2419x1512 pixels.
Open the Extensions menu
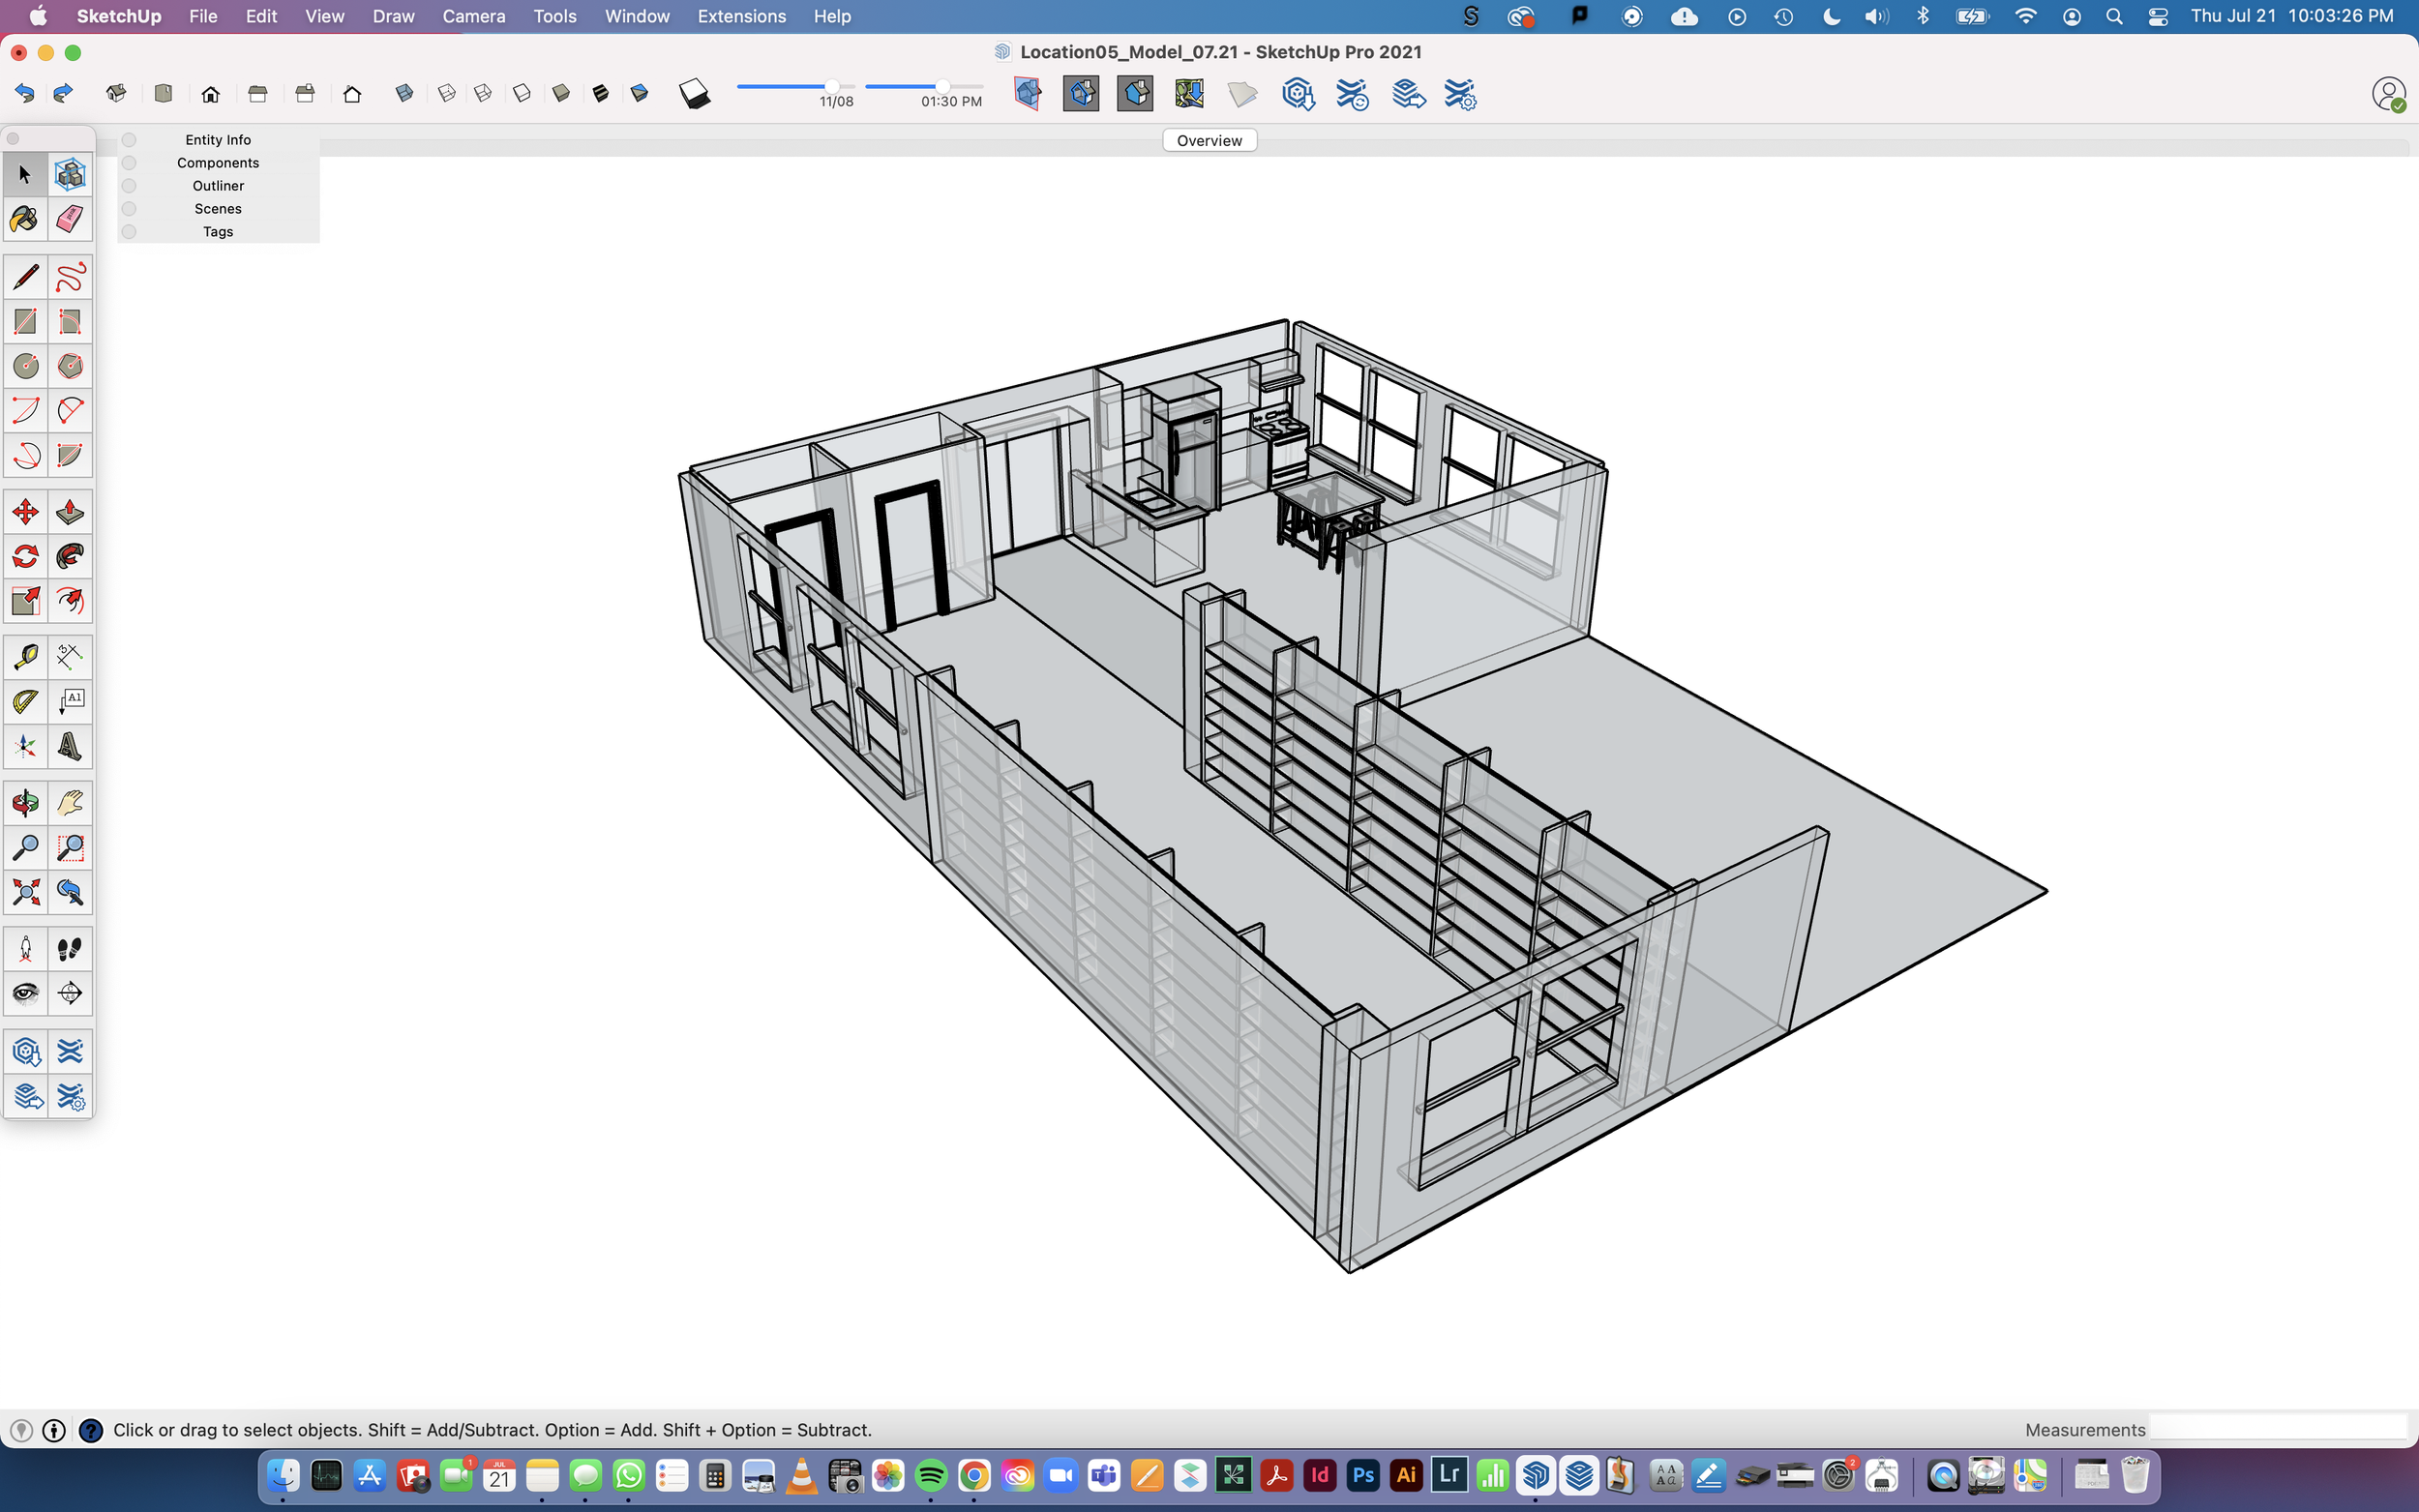(741, 16)
